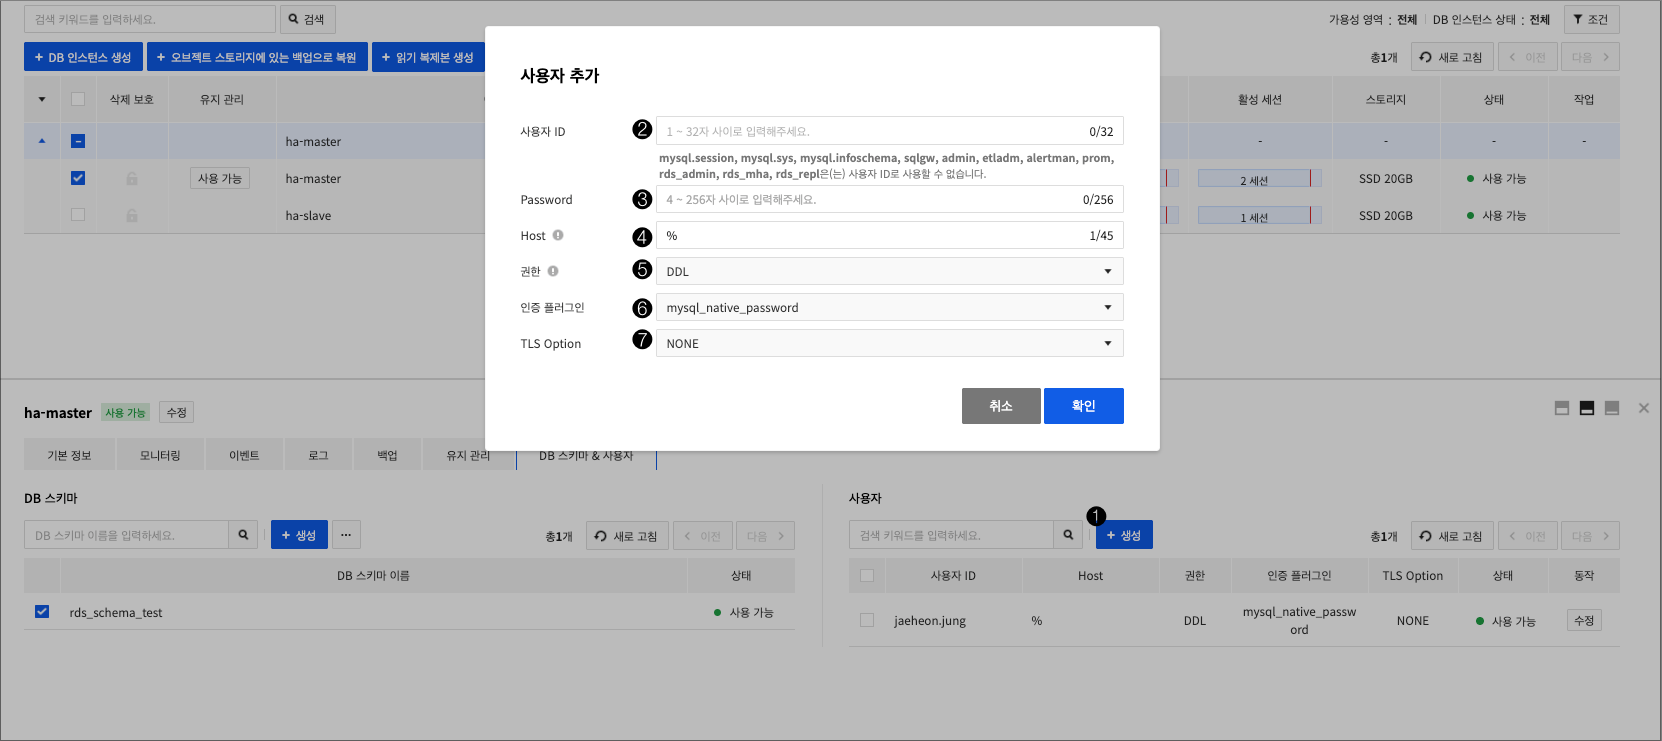Open the 백업 tab
The image size is (1662, 741).
[387, 455]
